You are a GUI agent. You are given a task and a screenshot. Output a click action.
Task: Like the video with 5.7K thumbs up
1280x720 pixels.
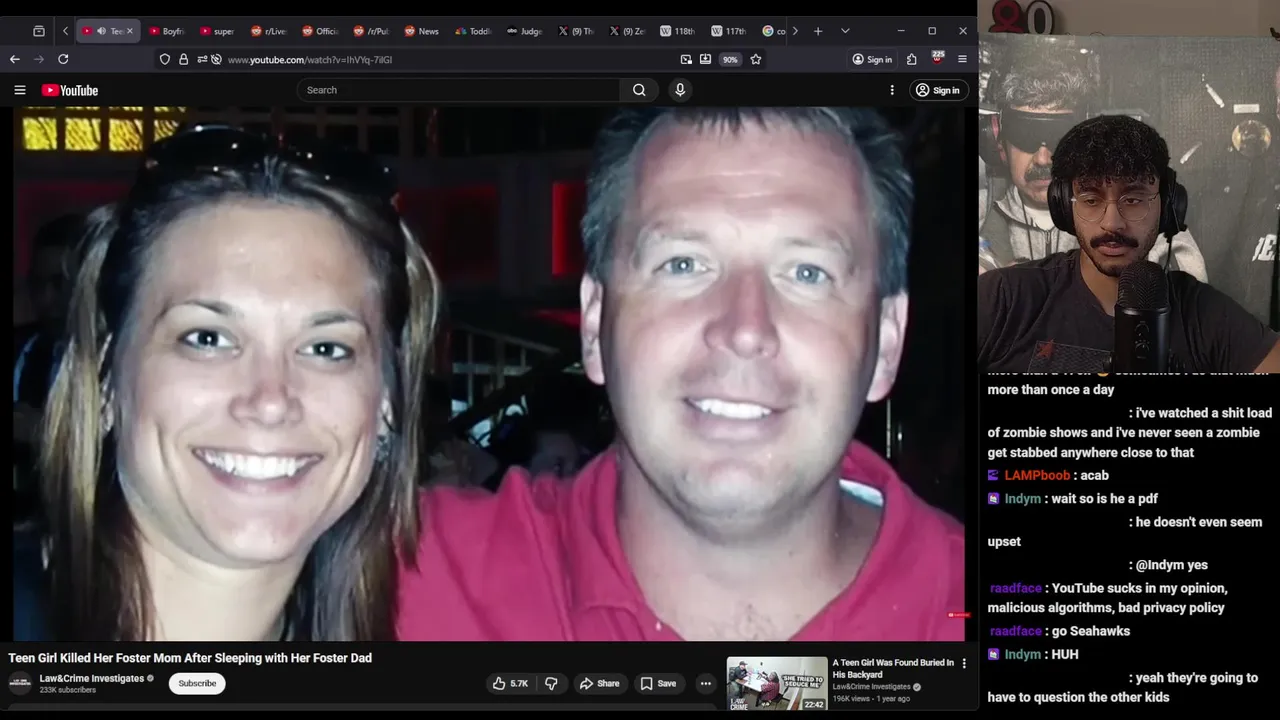click(x=510, y=684)
